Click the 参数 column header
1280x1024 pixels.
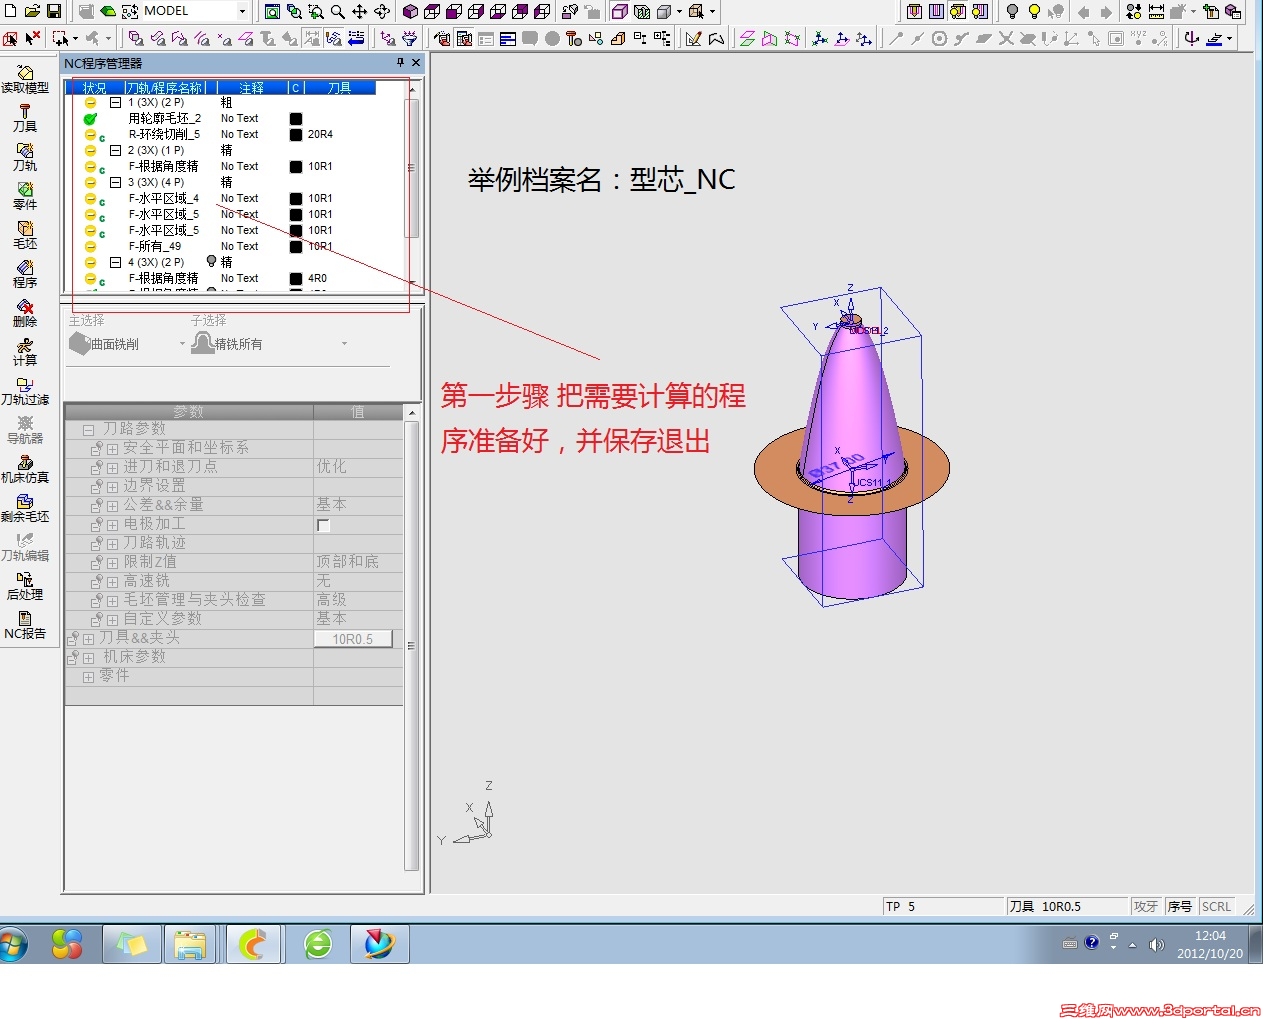point(189,412)
